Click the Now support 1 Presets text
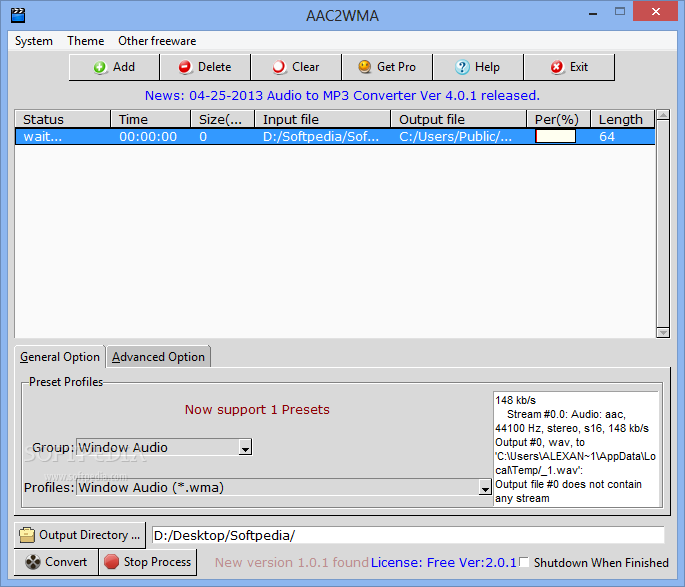Image resolution: width=685 pixels, height=587 pixels. pos(257,410)
